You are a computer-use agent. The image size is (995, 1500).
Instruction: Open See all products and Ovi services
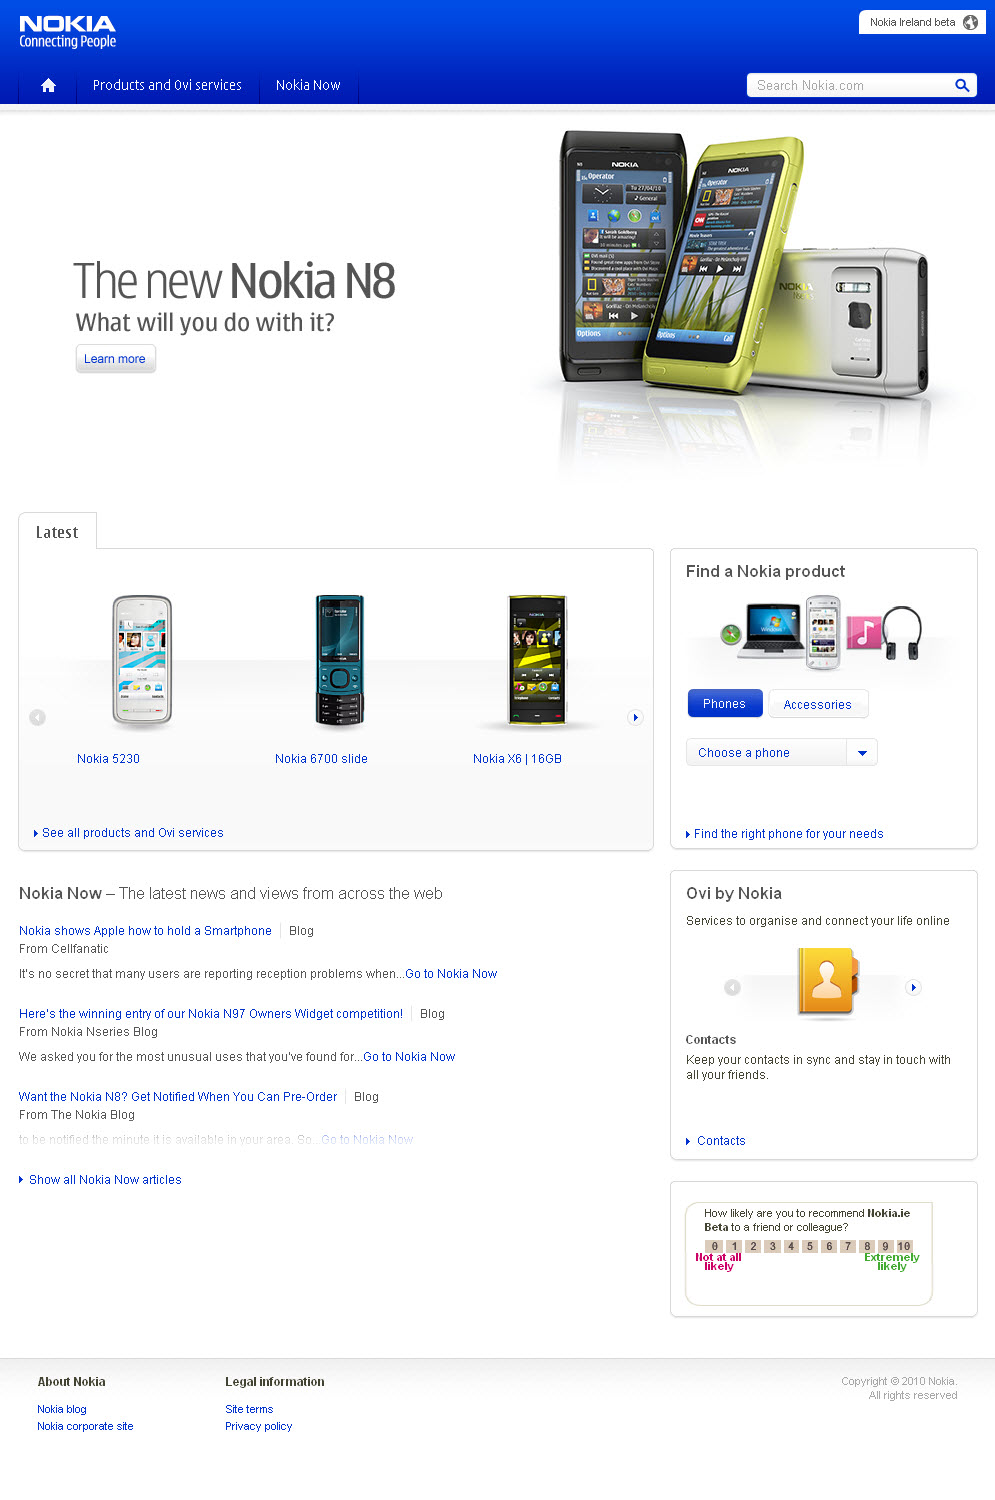pyautogui.click(x=132, y=833)
